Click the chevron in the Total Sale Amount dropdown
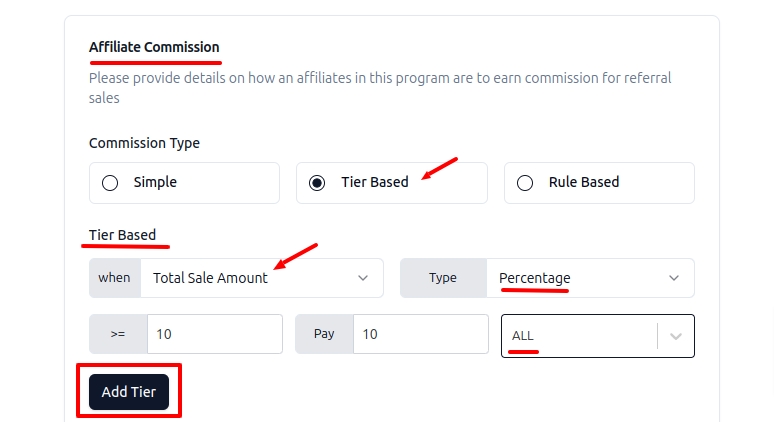The image size is (774, 422). [x=363, y=278]
